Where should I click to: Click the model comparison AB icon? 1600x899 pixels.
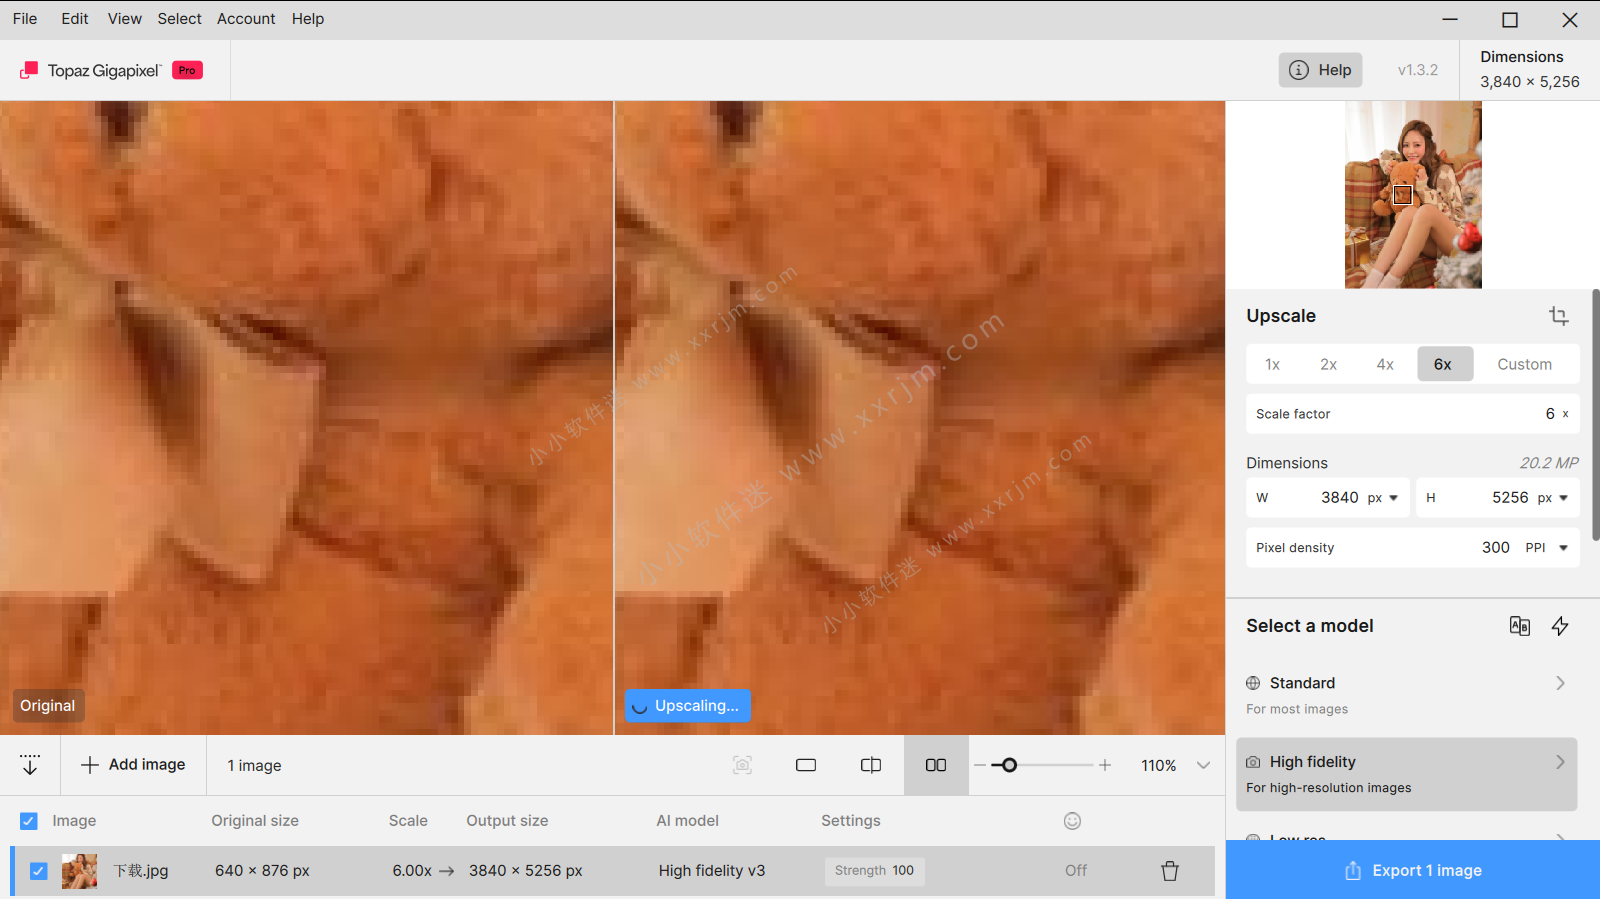pyautogui.click(x=1519, y=626)
